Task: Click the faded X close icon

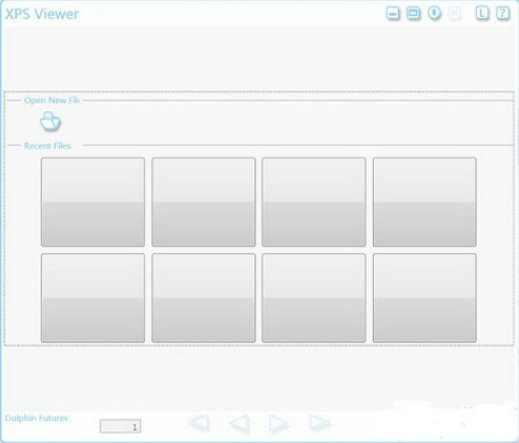Action: coord(455,13)
